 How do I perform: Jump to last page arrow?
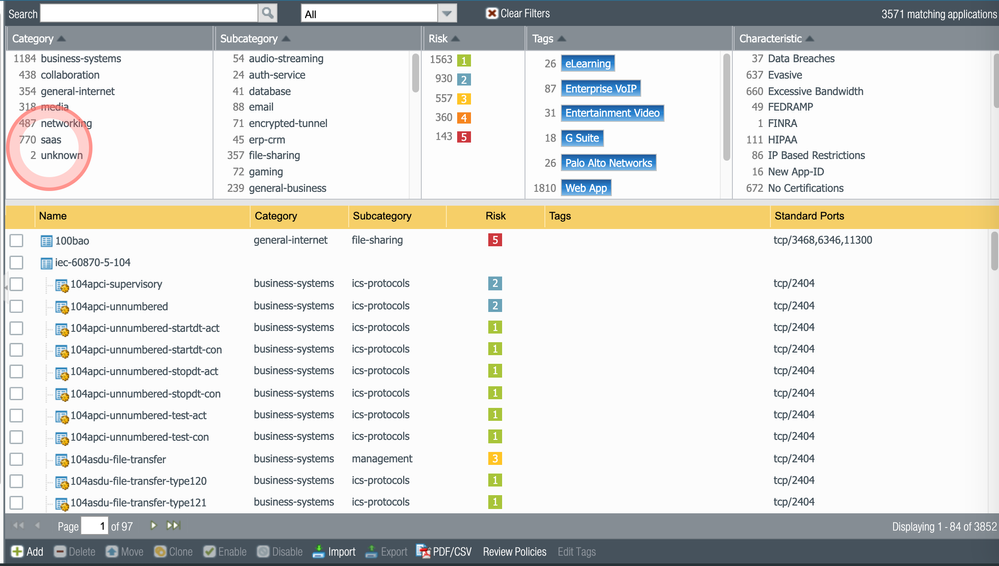click(x=173, y=526)
